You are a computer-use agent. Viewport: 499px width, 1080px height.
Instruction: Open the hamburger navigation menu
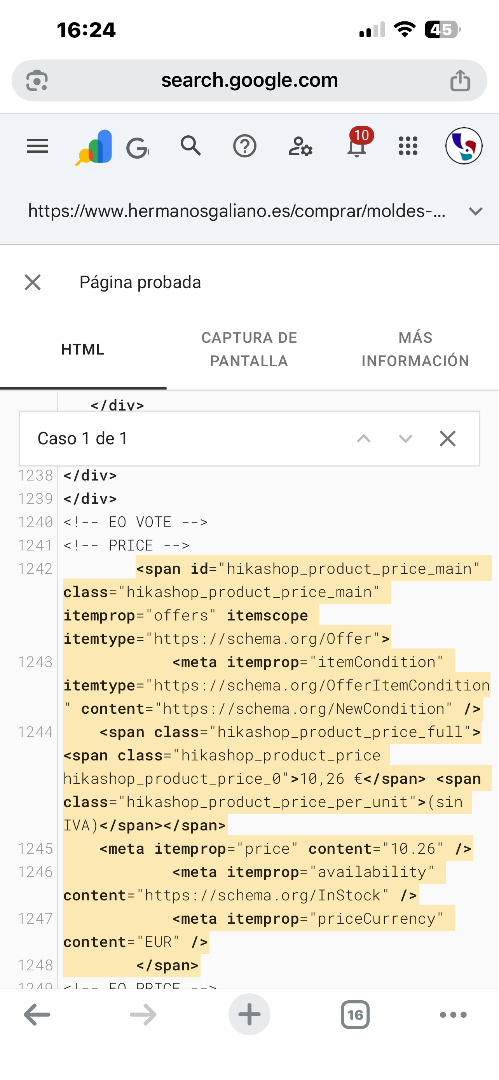tap(37, 146)
